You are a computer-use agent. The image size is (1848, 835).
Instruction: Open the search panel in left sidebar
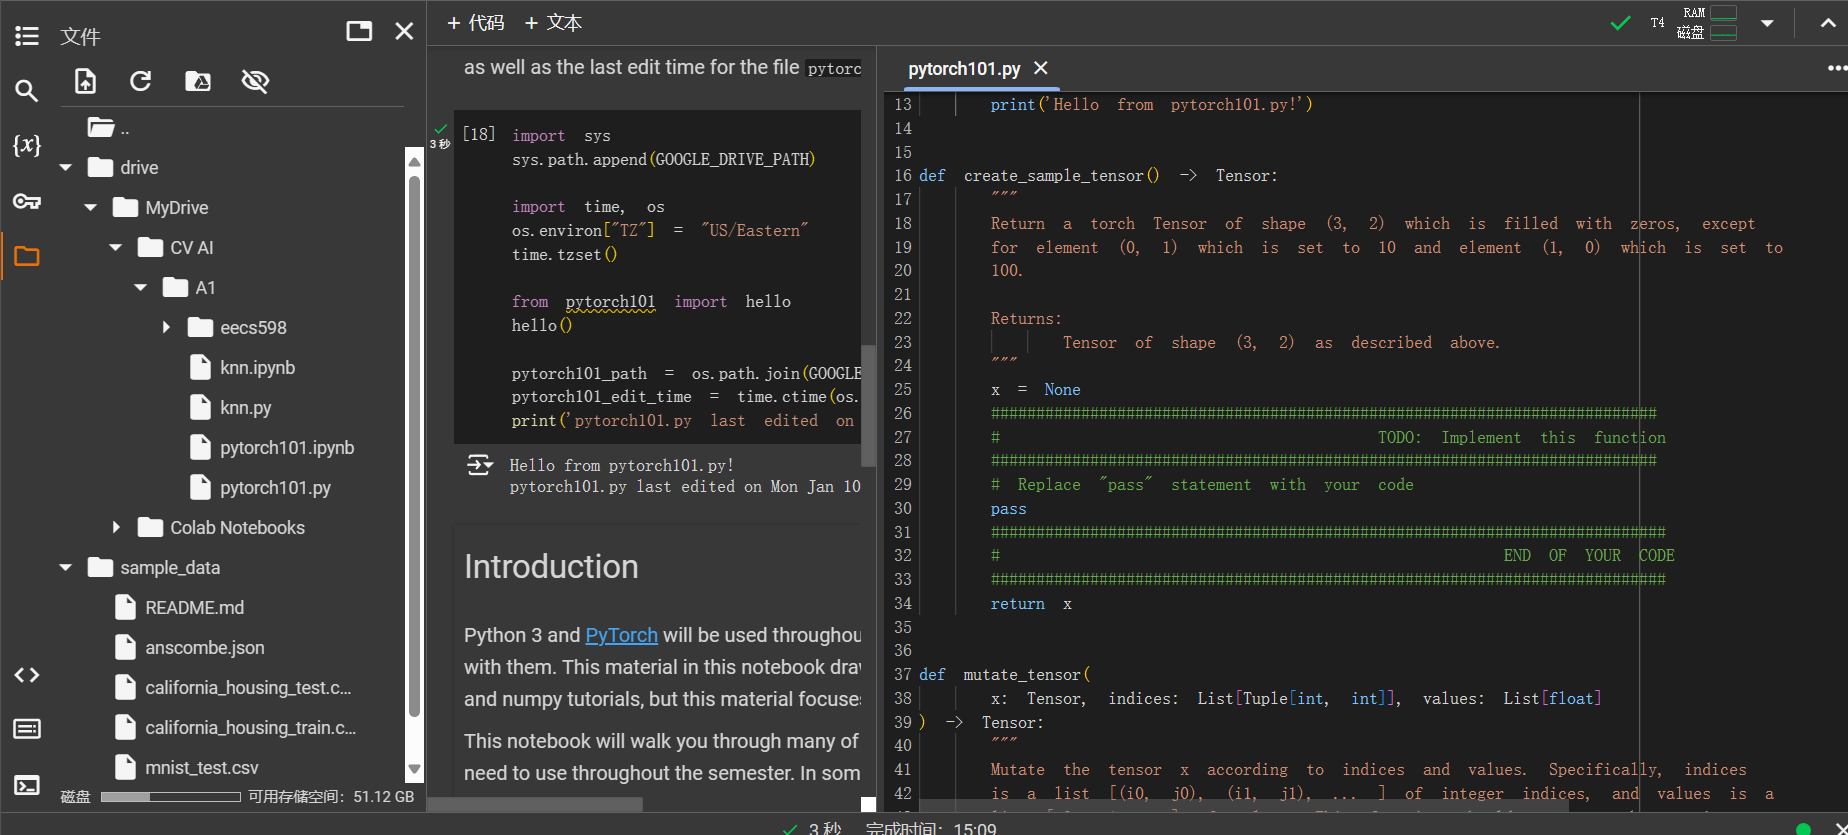[x=27, y=91]
